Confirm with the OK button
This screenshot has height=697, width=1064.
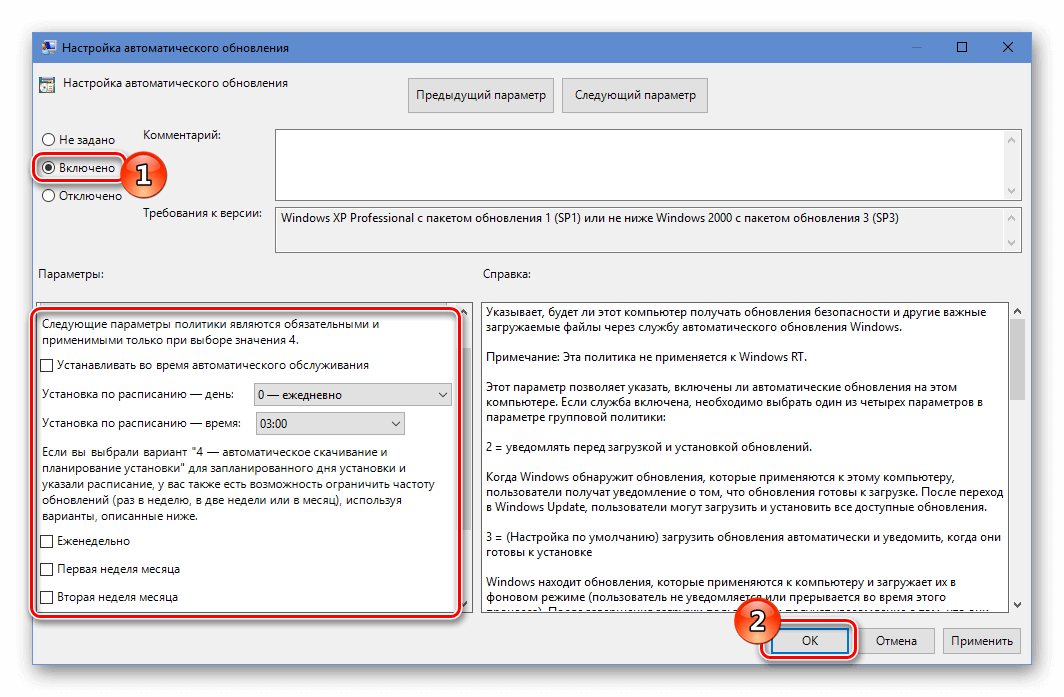click(810, 641)
